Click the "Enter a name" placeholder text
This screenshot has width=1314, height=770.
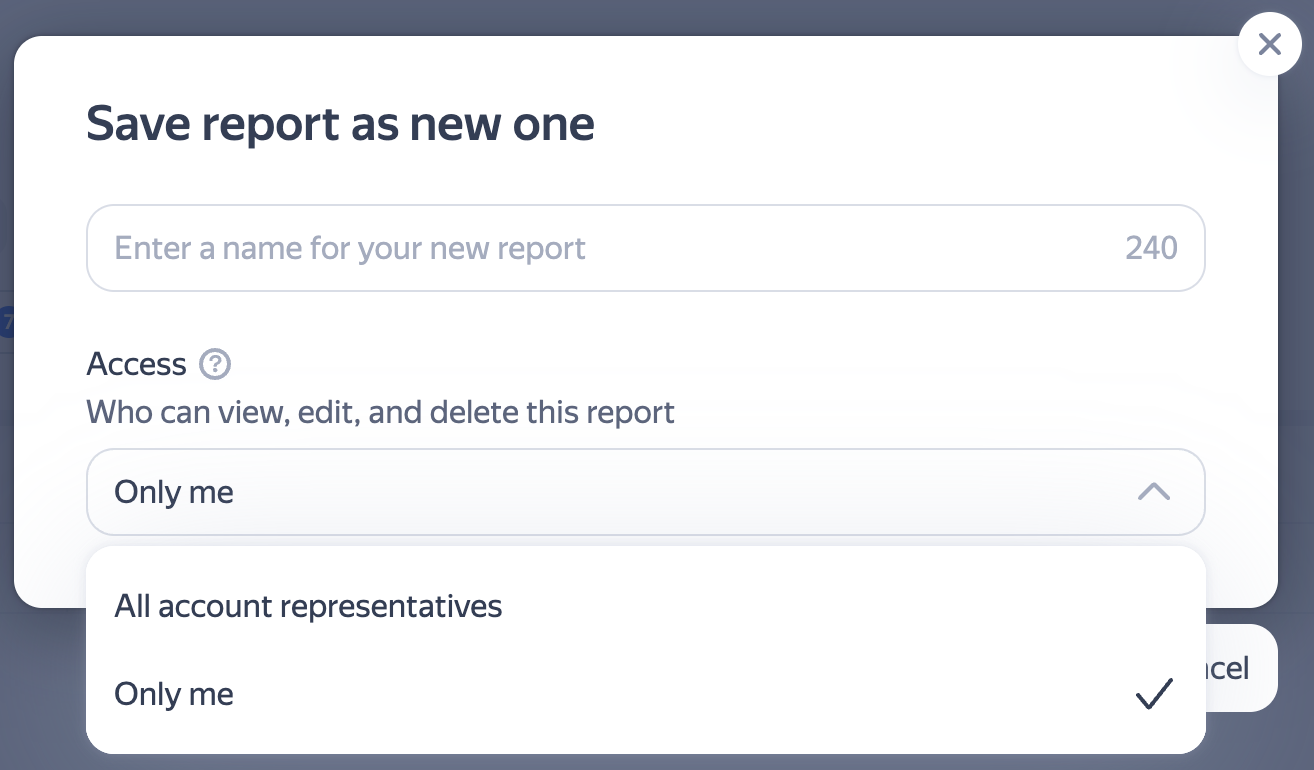point(350,248)
